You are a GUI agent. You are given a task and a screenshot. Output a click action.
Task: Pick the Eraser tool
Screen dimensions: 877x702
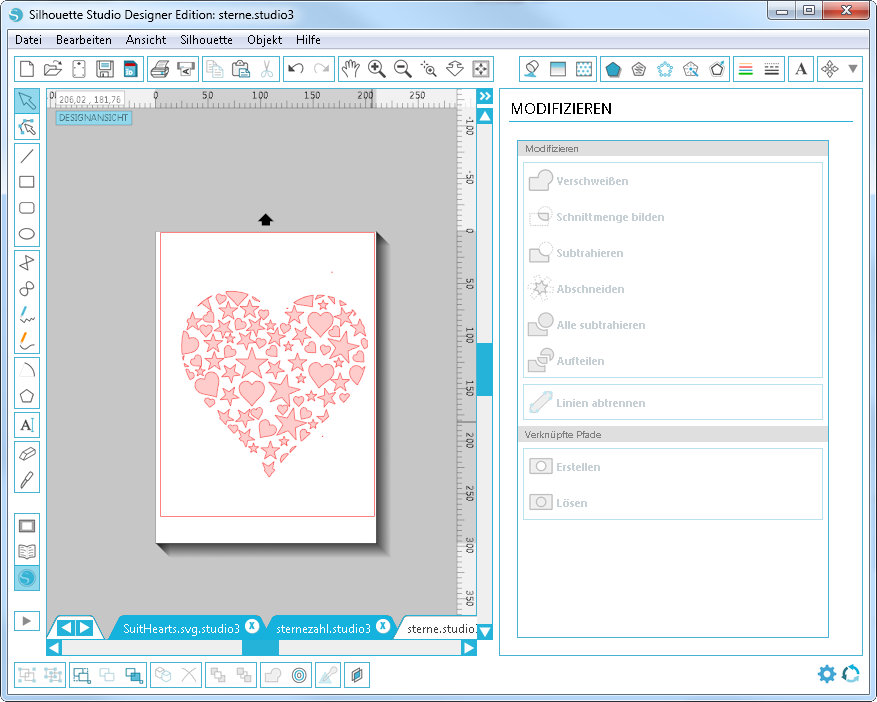click(27, 452)
